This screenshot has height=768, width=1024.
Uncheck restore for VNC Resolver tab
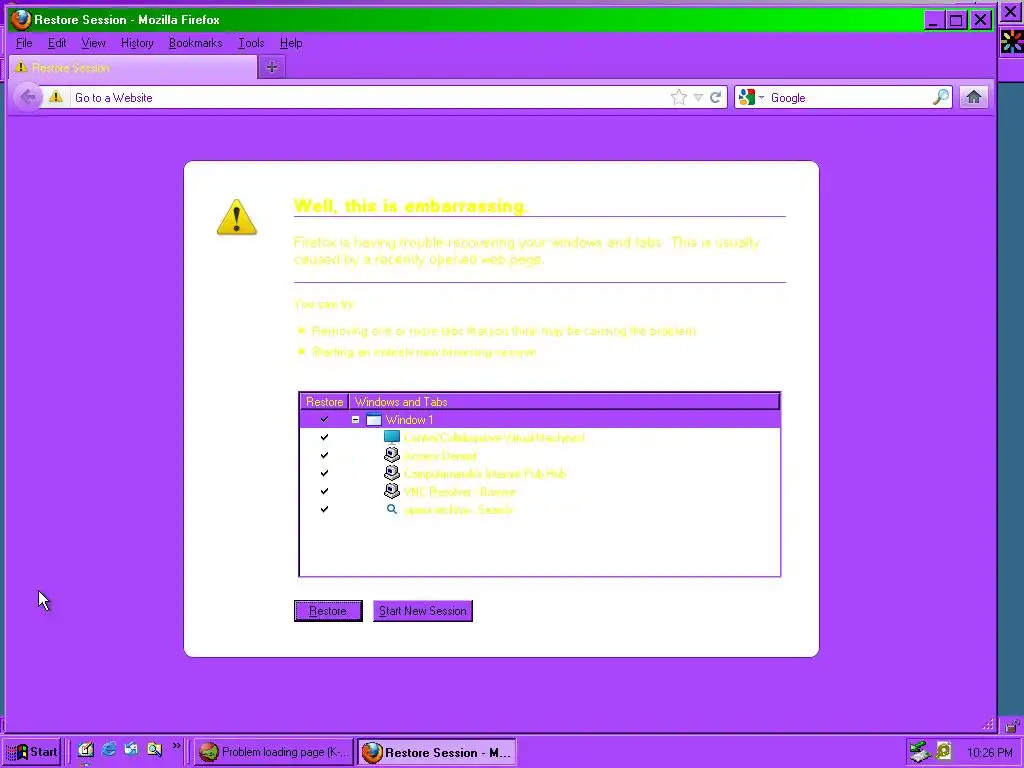[324, 491]
